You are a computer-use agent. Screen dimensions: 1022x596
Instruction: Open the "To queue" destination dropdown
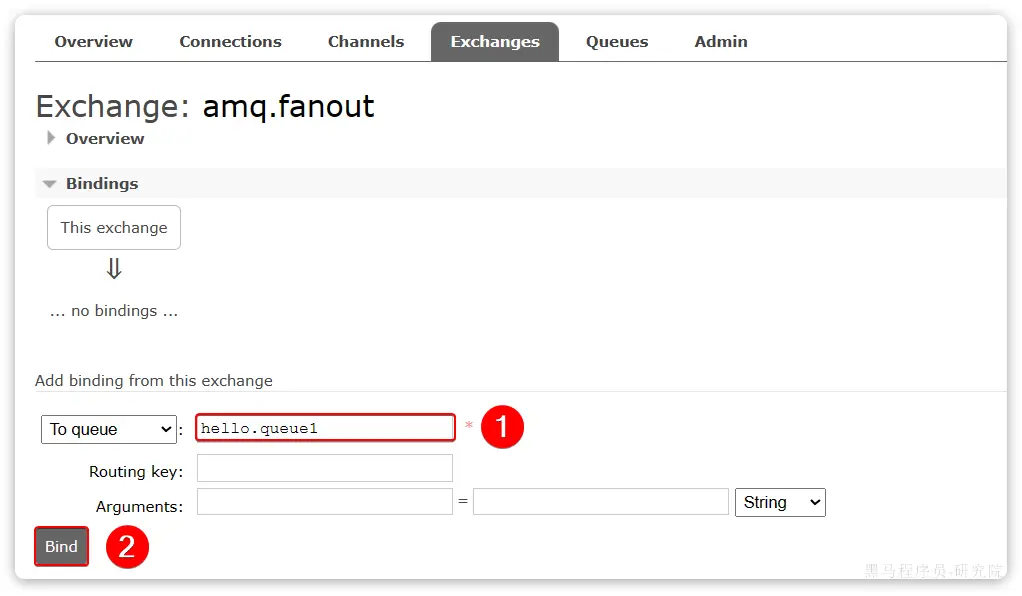coord(109,429)
